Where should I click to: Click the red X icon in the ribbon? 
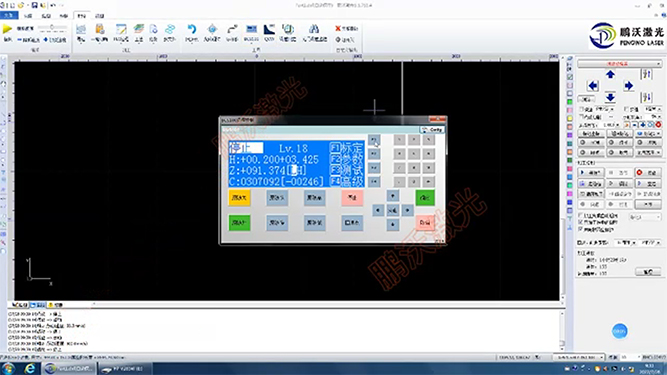338,28
